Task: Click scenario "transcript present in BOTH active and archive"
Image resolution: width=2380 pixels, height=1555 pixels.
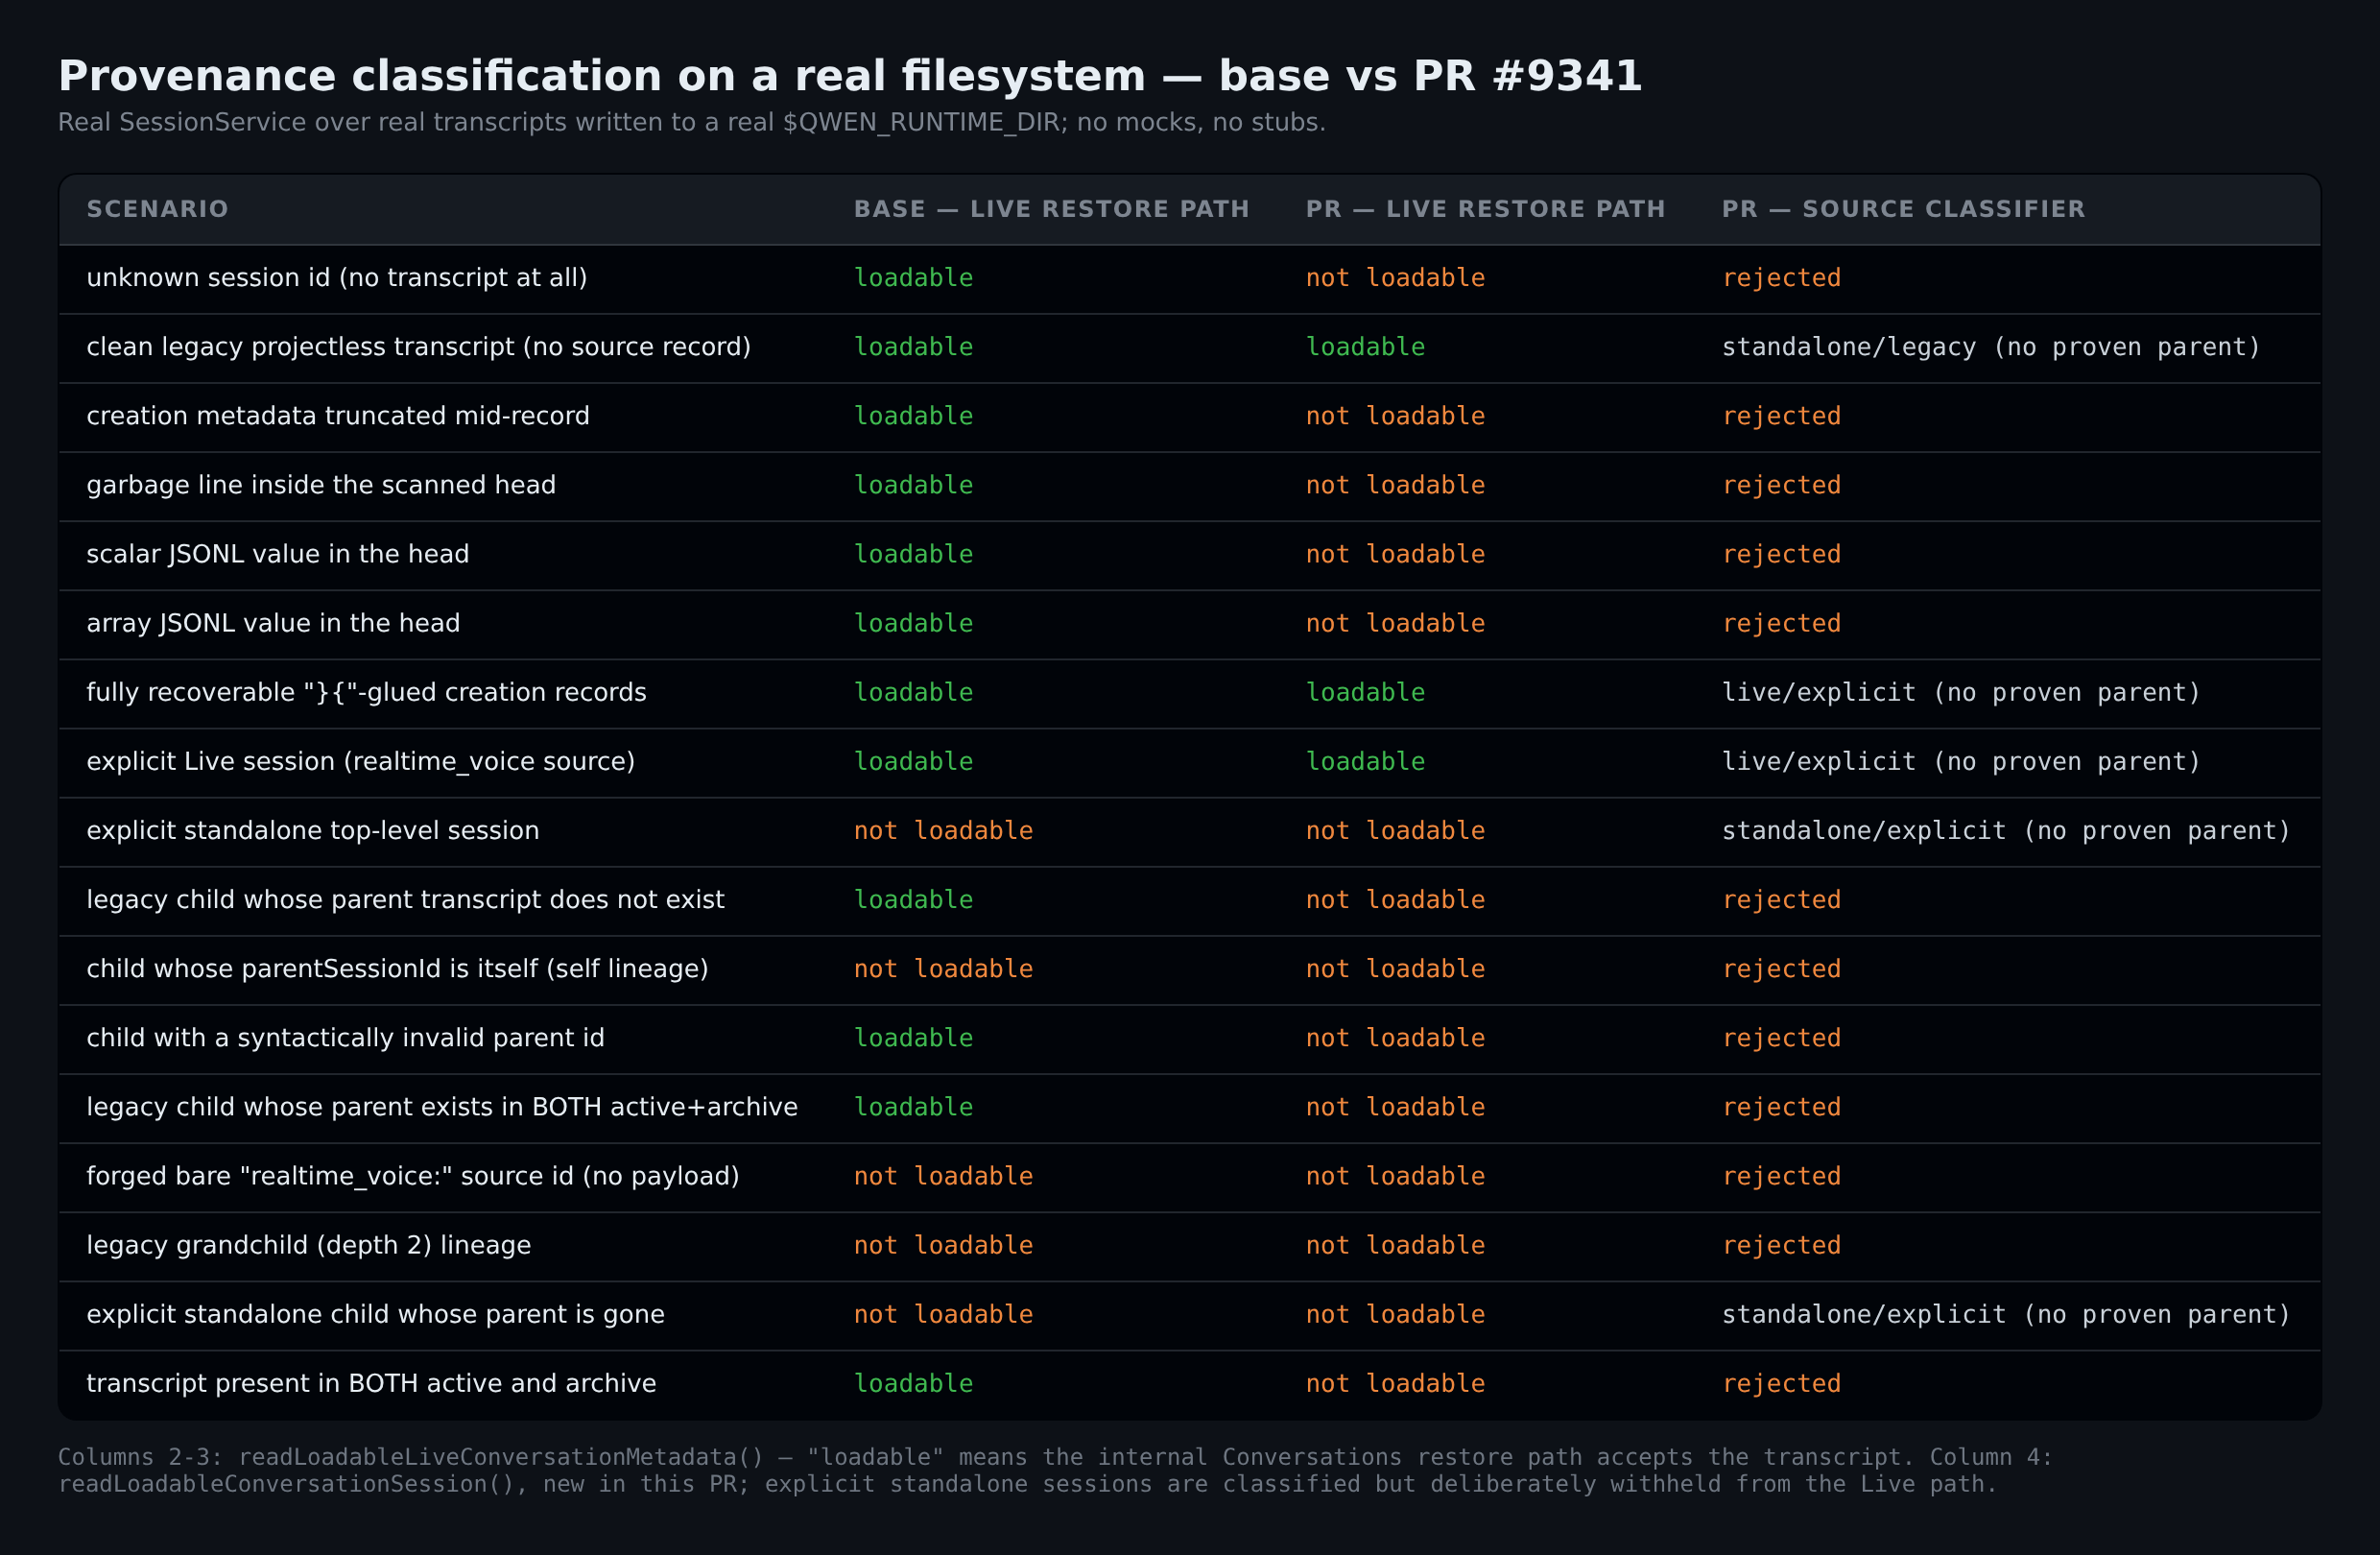Action: [x=371, y=1382]
